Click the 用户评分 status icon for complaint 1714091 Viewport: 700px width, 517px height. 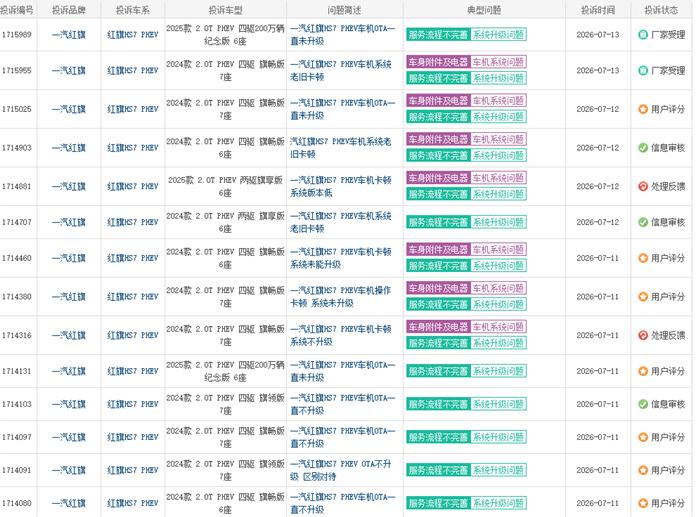pos(643,470)
